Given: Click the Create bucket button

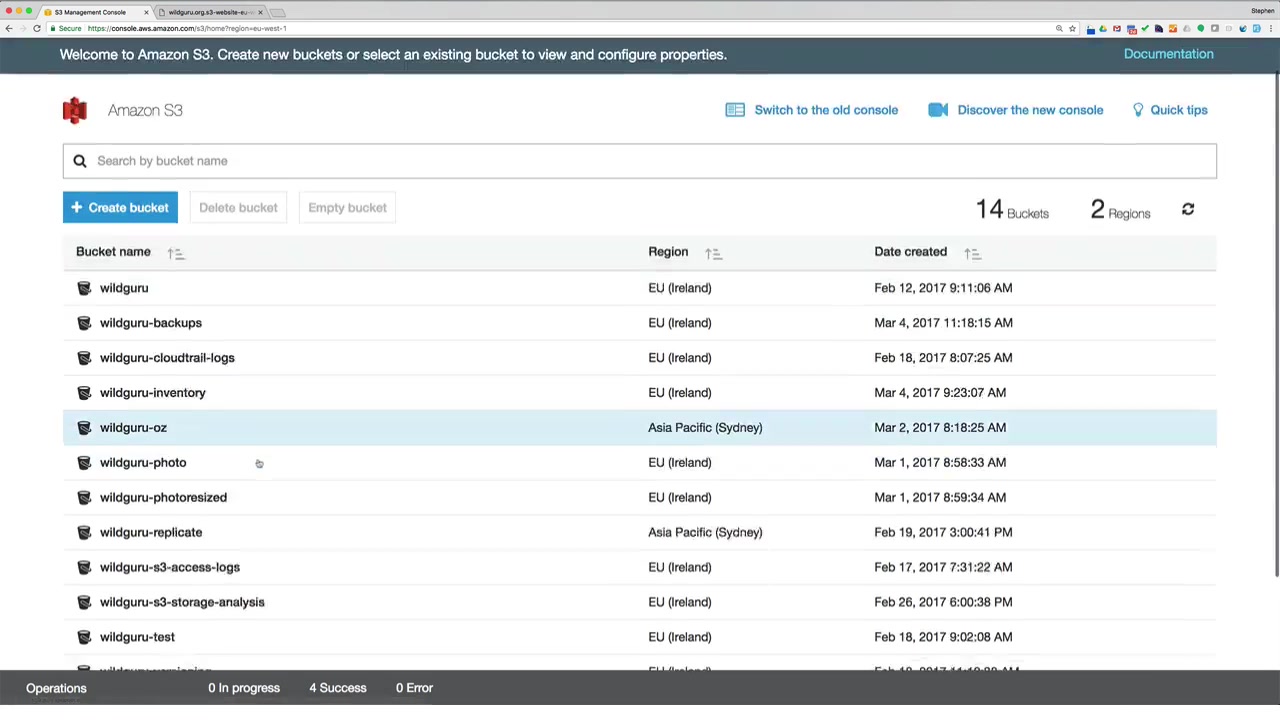Looking at the screenshot, I should (x=120, y=208).
